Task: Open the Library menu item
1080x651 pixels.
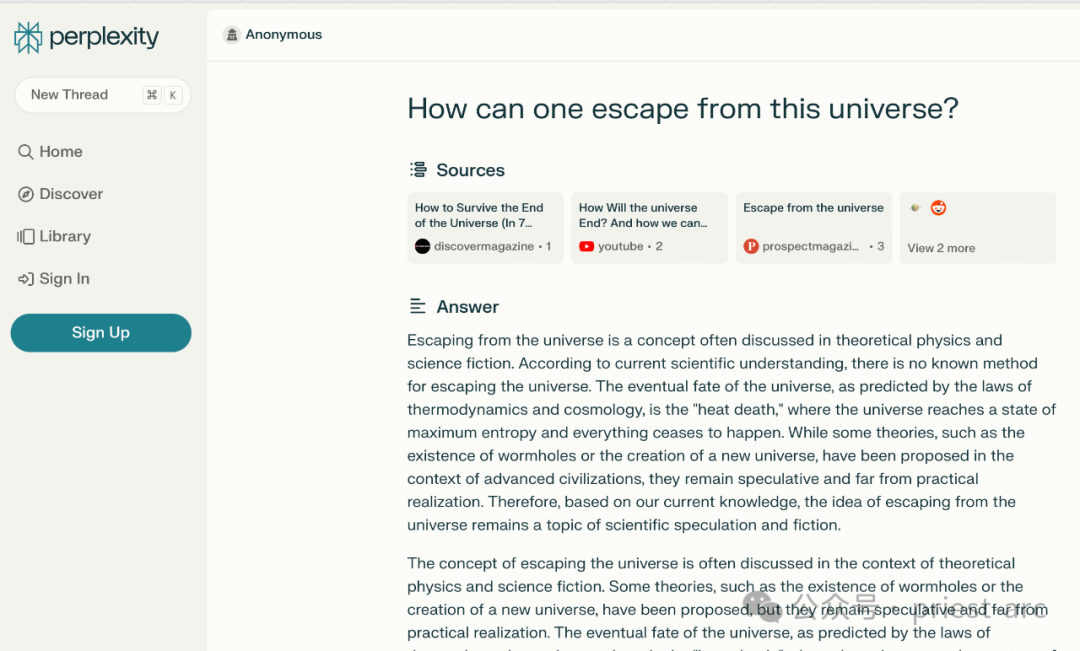Action: point(65,237)
